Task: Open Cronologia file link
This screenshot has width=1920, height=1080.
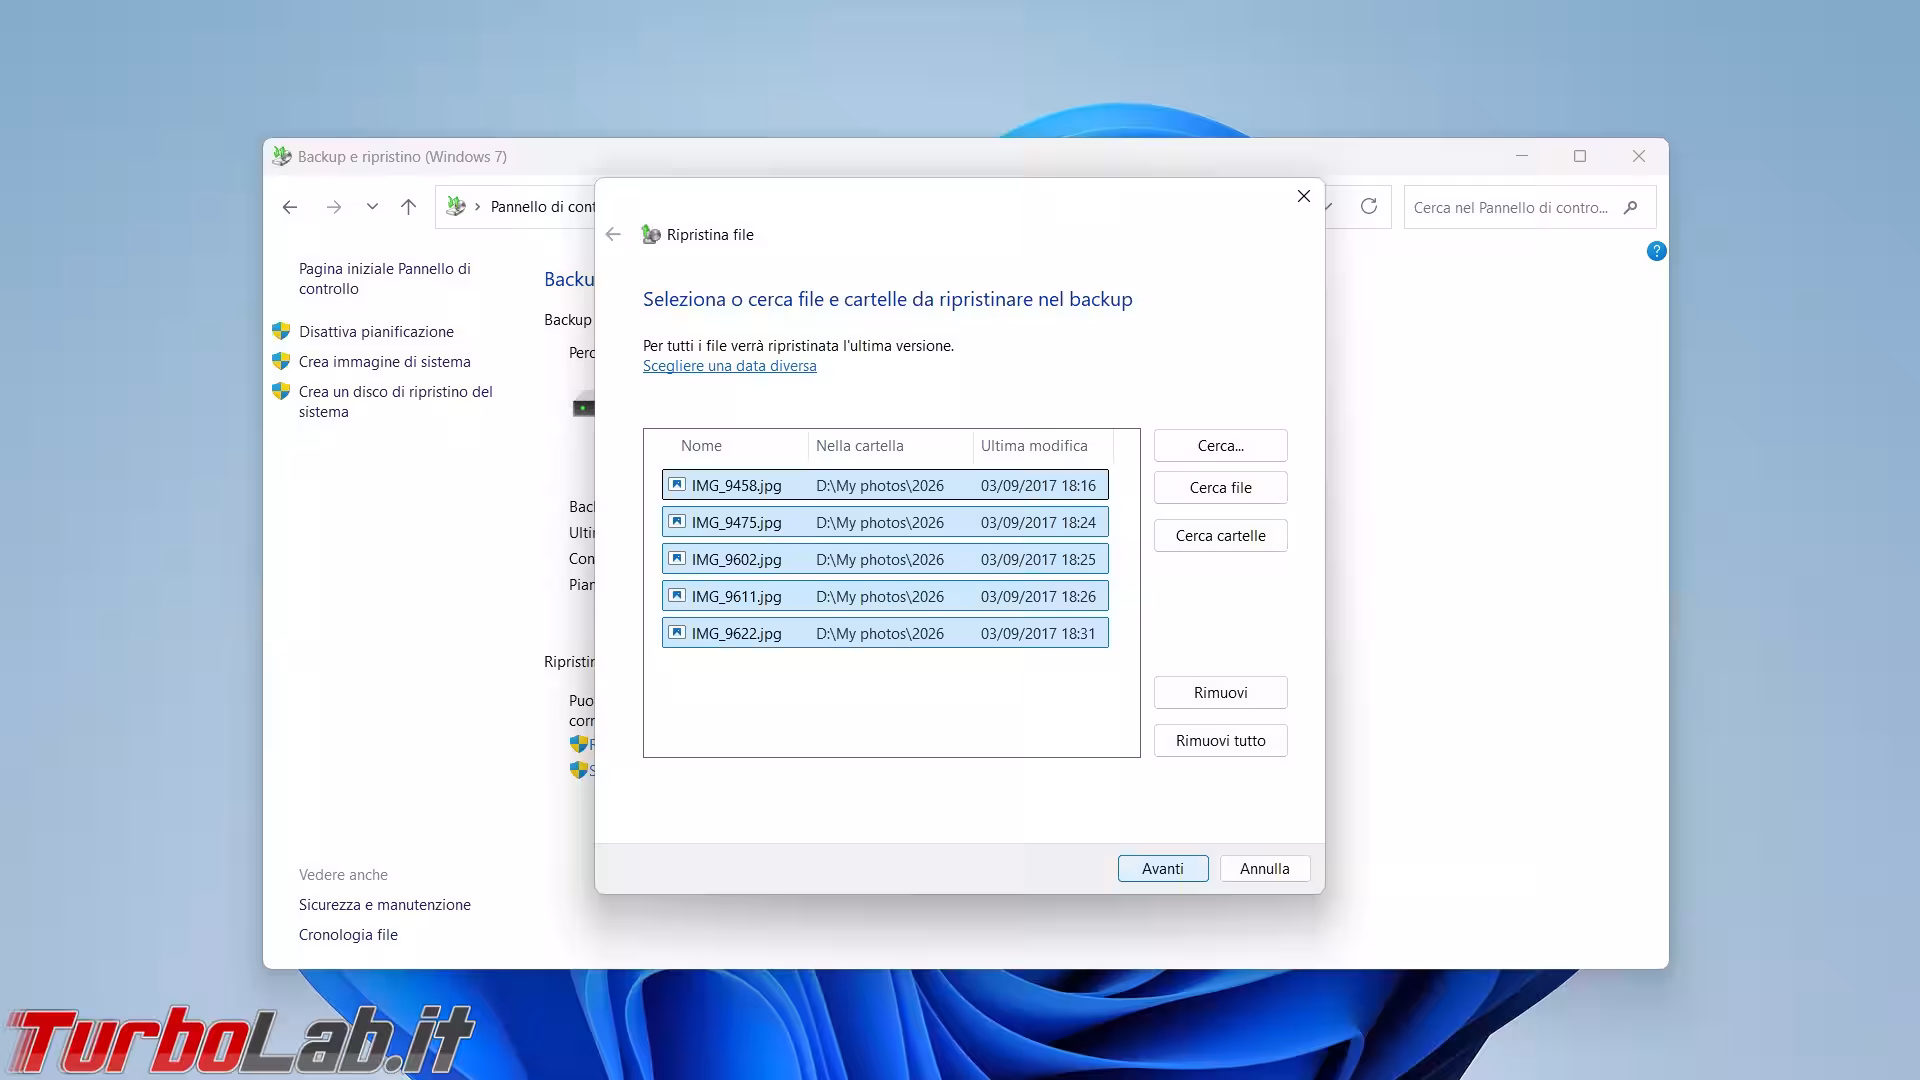Action: 348,935
